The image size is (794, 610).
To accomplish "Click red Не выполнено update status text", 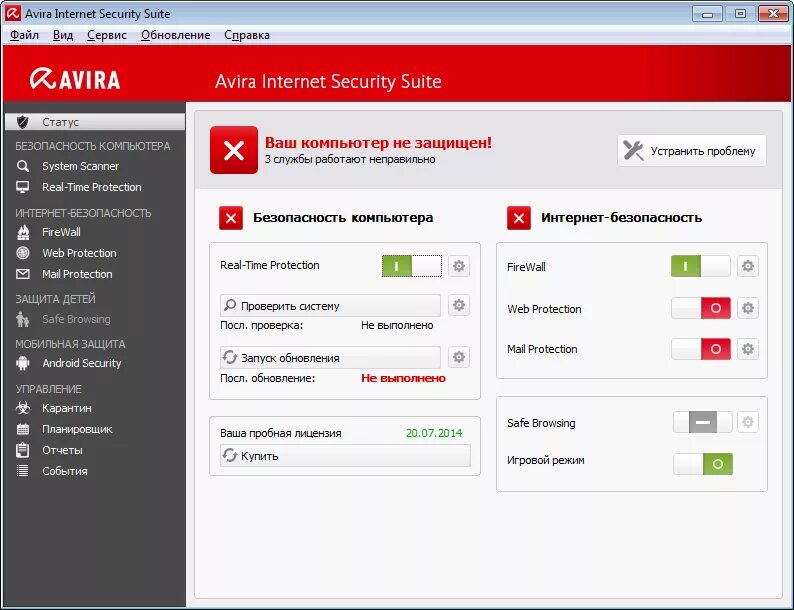I will (x=403, y=378).
